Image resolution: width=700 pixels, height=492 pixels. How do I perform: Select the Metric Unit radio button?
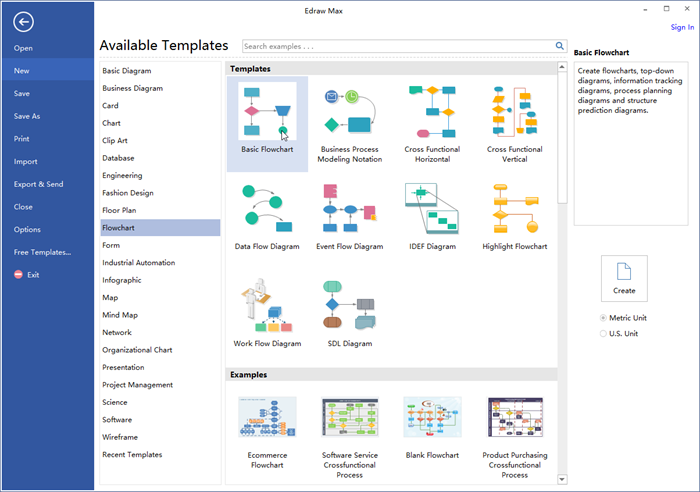coord(603,318)
